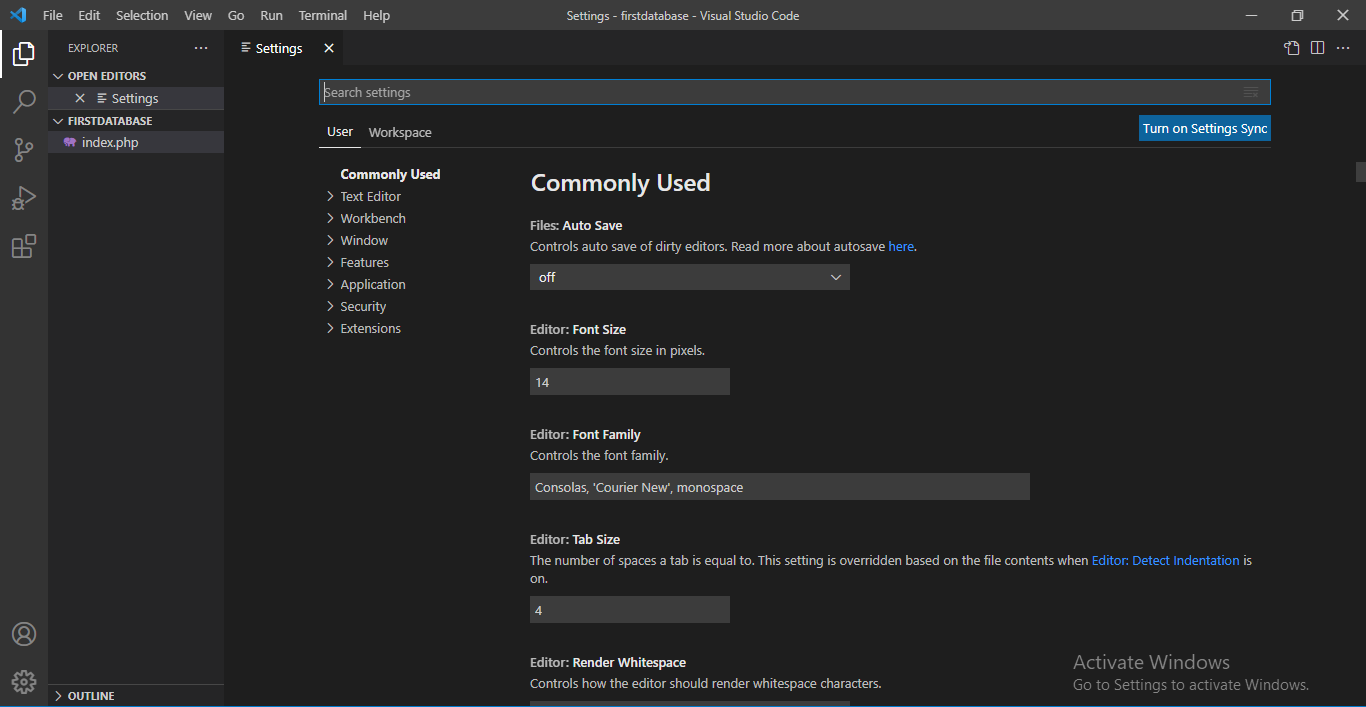1366x707 pixels.
Task: Toggle the split editor layout icon
Action: pos(1318,48)
